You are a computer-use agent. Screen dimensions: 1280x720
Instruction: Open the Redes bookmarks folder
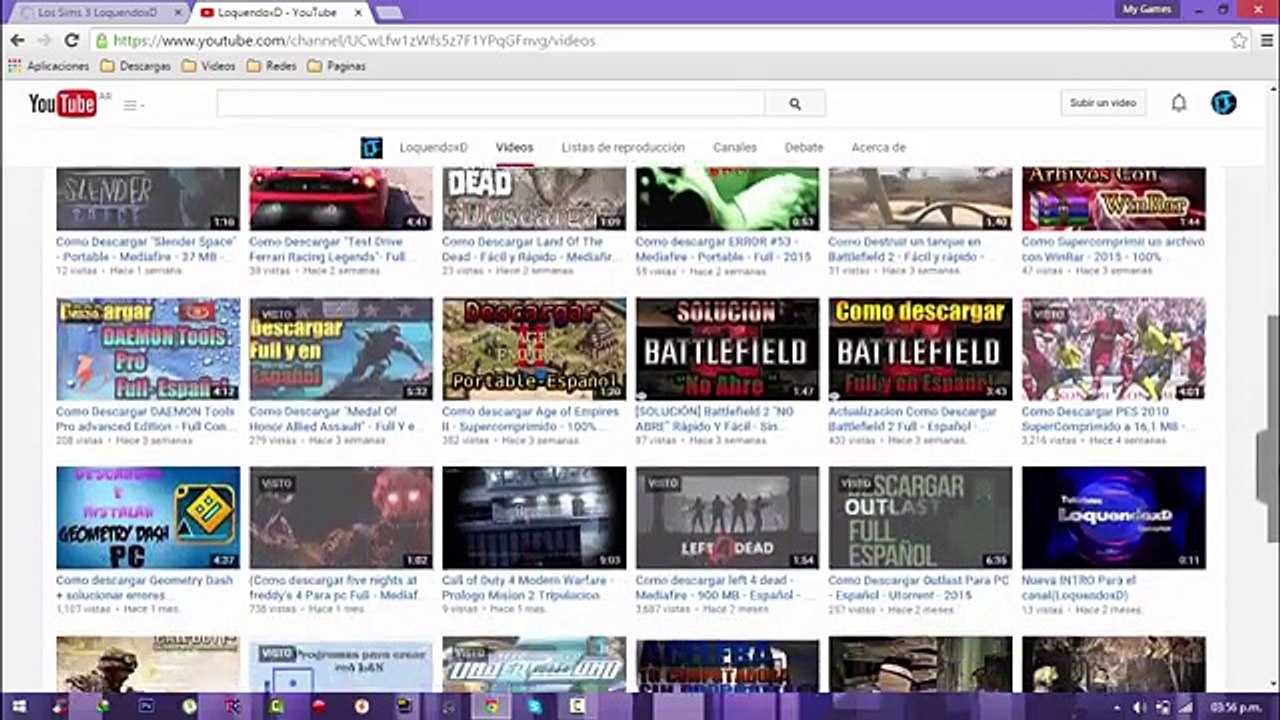tap(272, 66)
